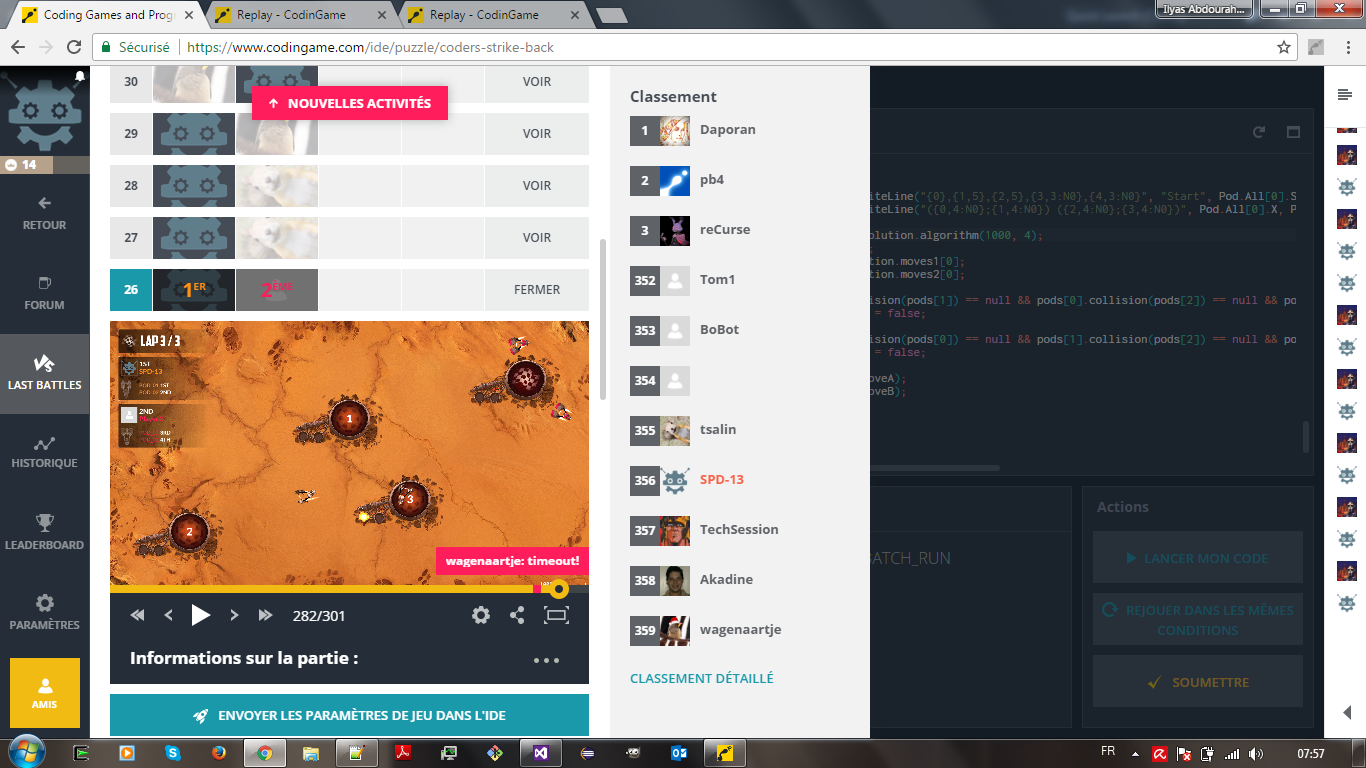
Task: Click the share replay icon
Action: pyautogui.click(x=517, y=615)
